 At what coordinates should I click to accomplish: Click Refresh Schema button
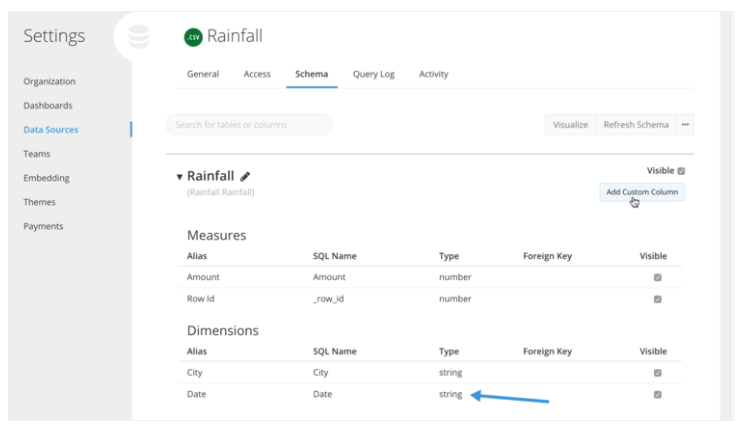coord(636,124)
